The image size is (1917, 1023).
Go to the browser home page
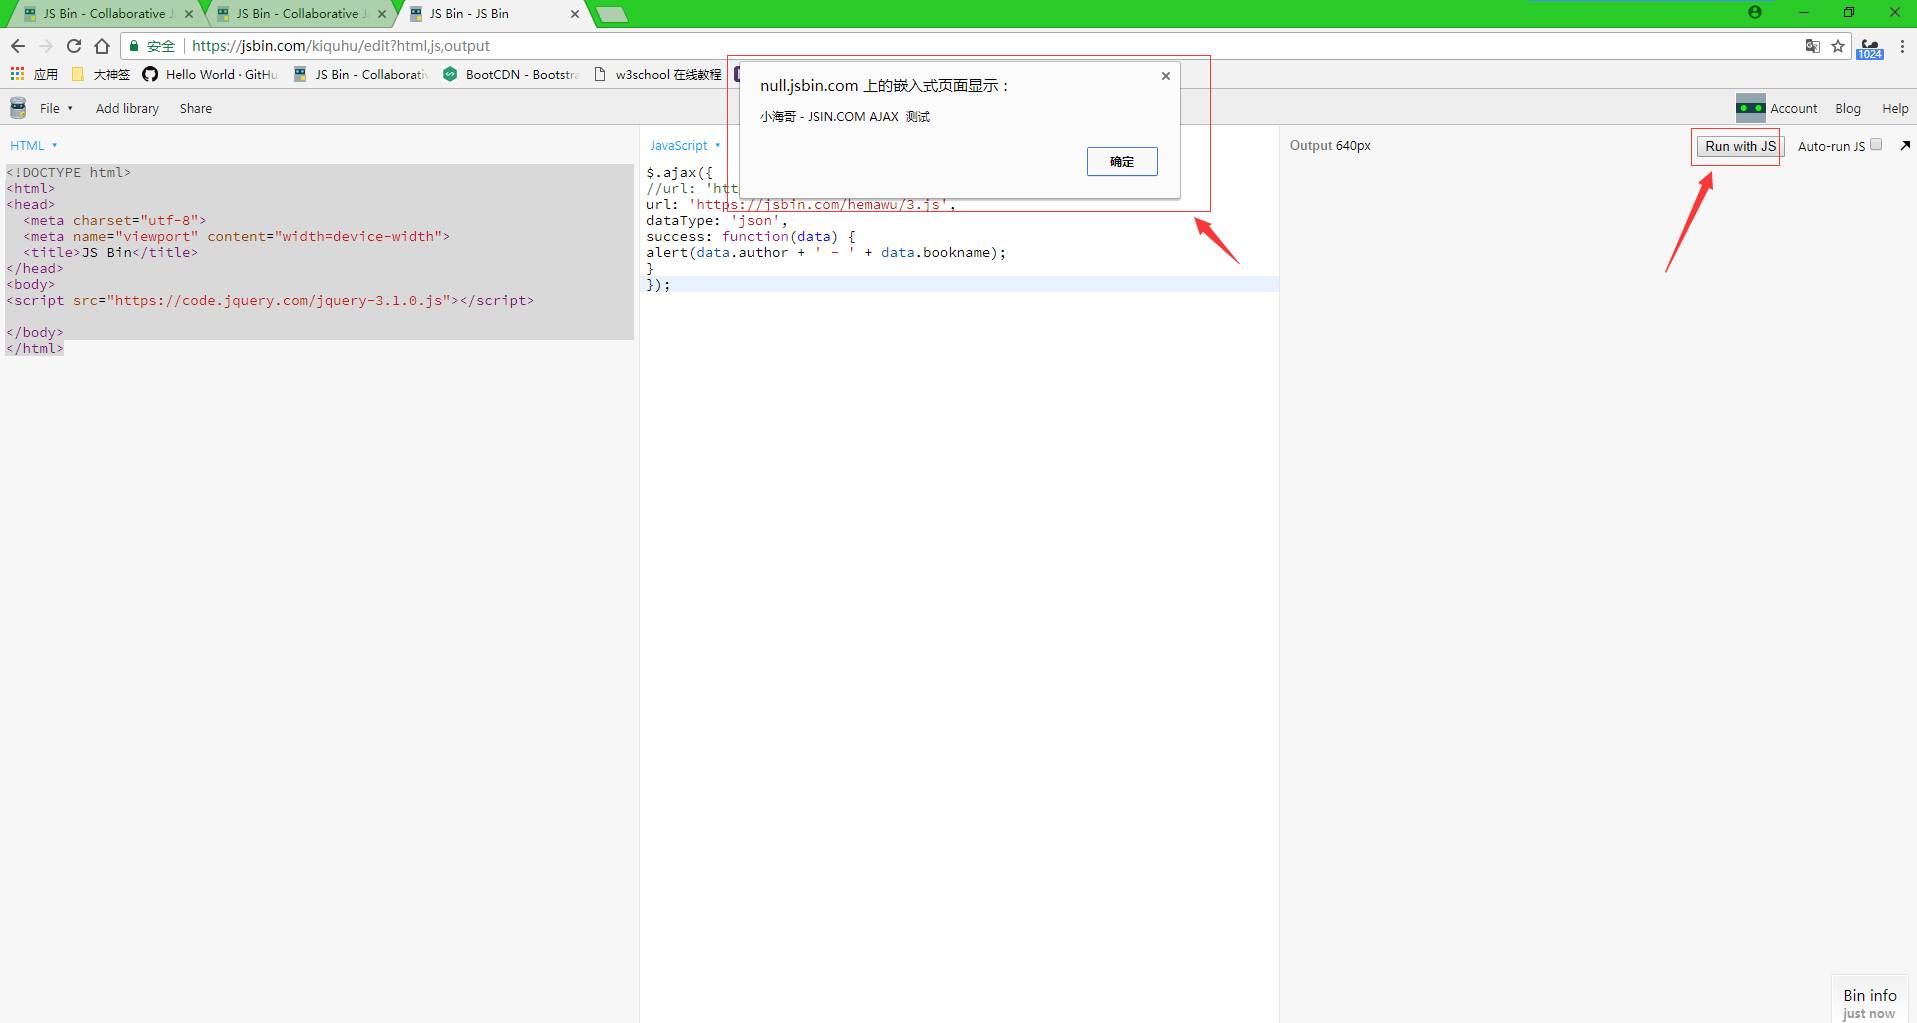click(102, 46)
